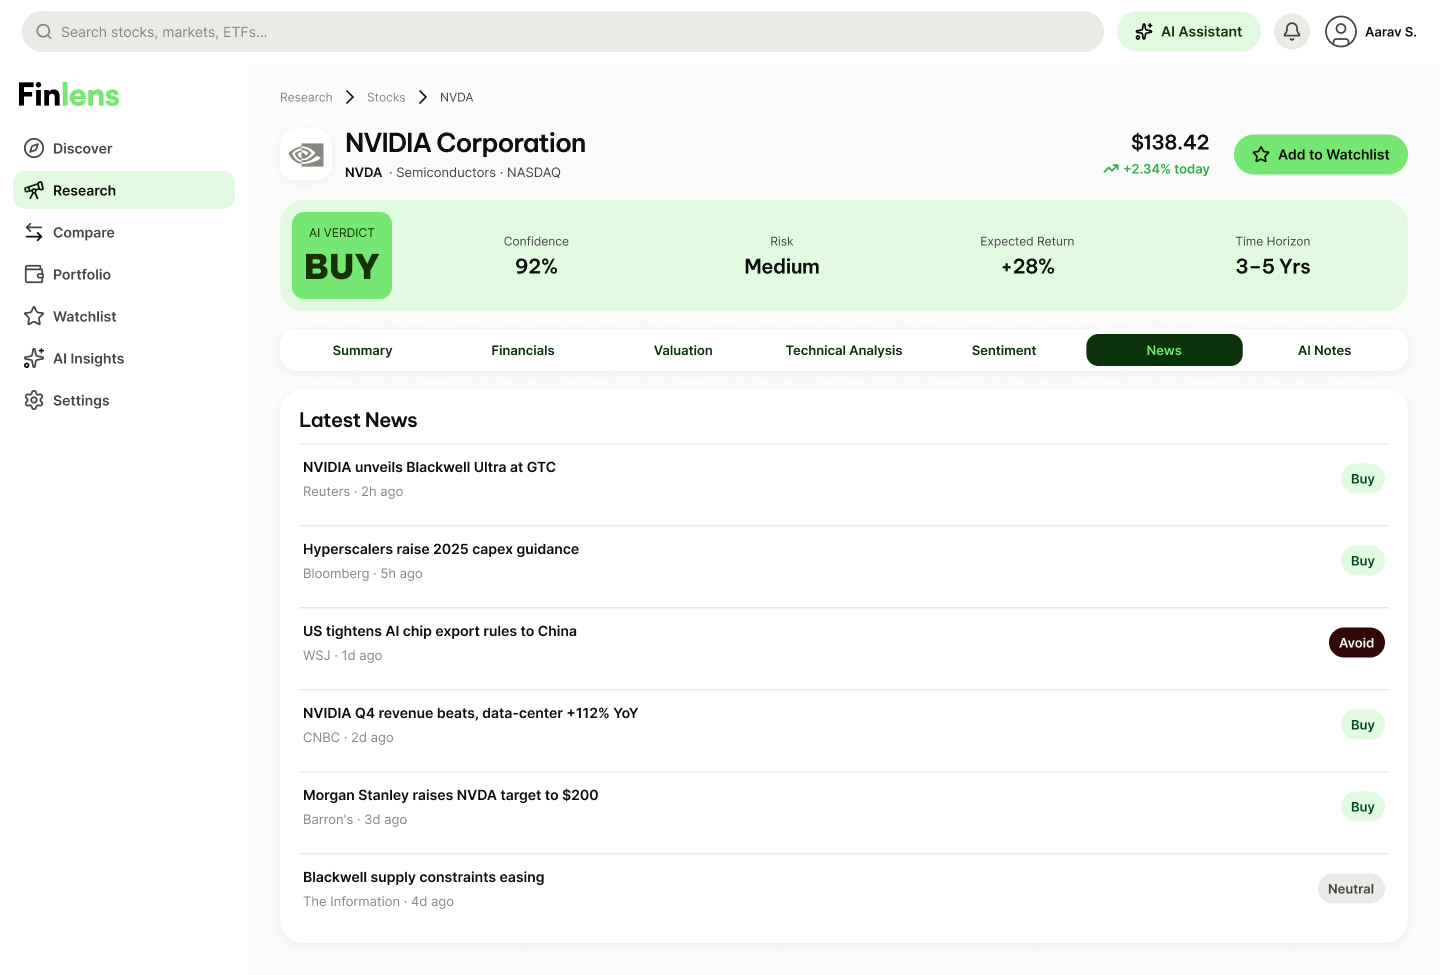The width and height of the screenshot is (1440, 975).
Task: Click the Settings gear icon
Action: tap(34, 400)
